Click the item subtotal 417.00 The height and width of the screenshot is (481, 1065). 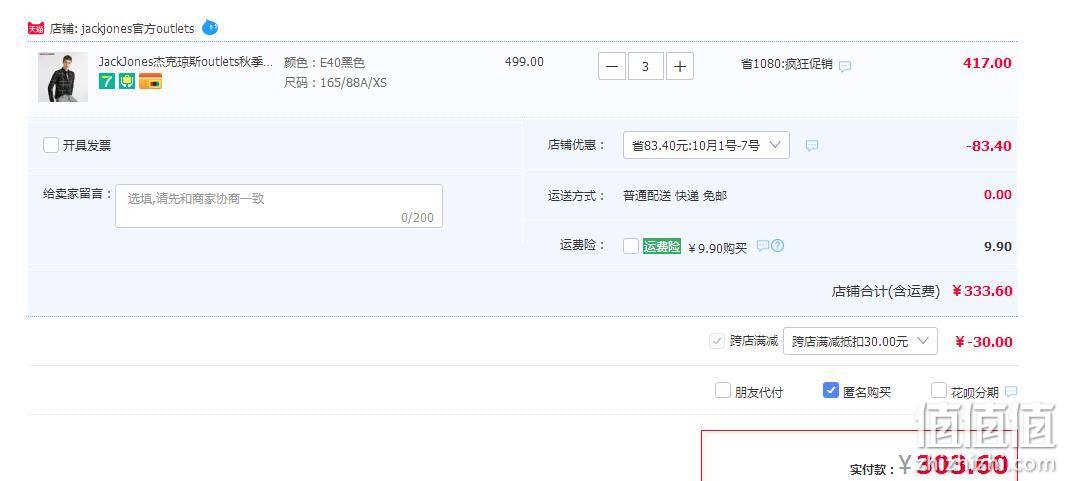(987, 63)
